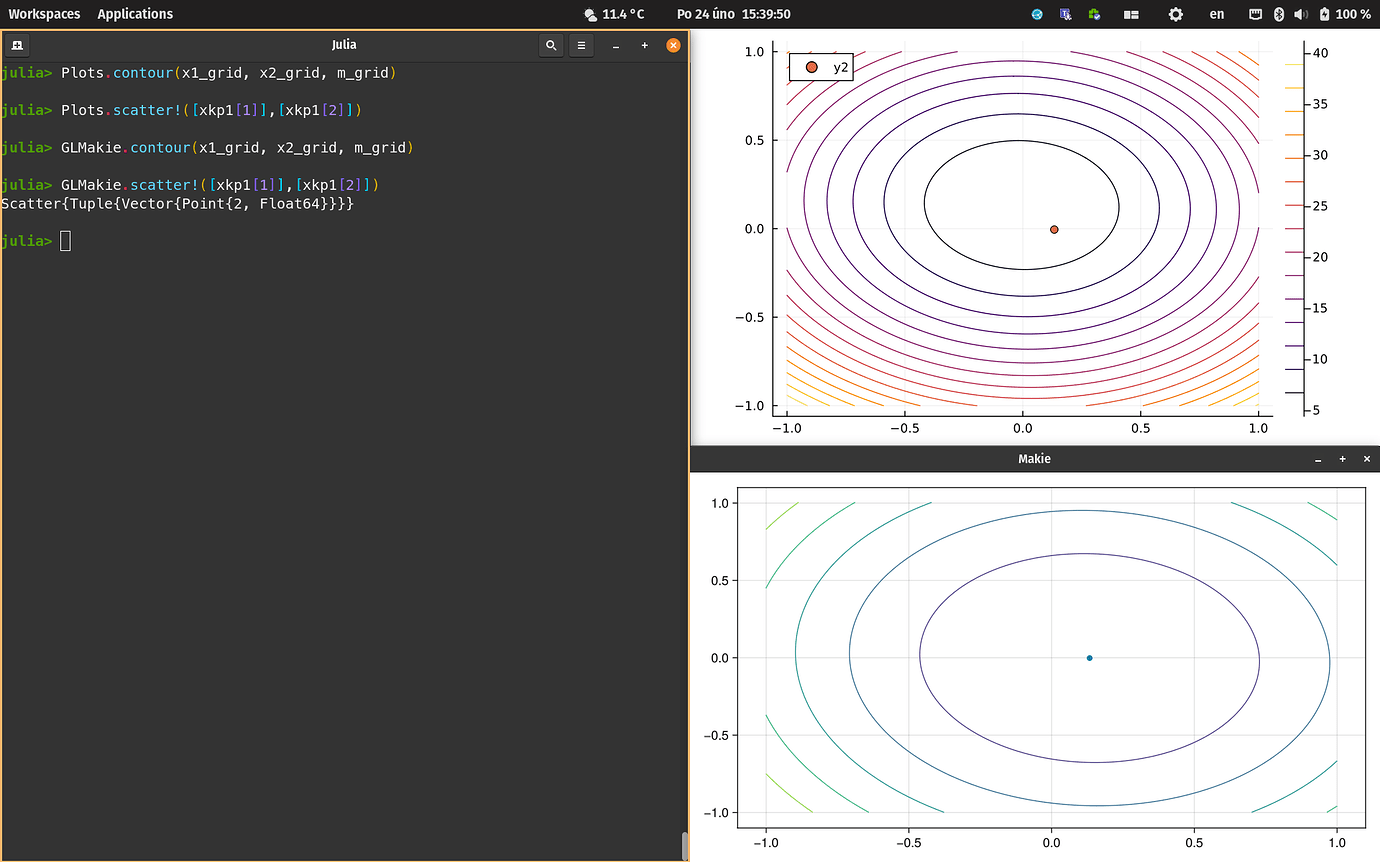This screenshot has width=1380, height=862.
Task: Open the Applications menu
Action: tap(134, 14)
